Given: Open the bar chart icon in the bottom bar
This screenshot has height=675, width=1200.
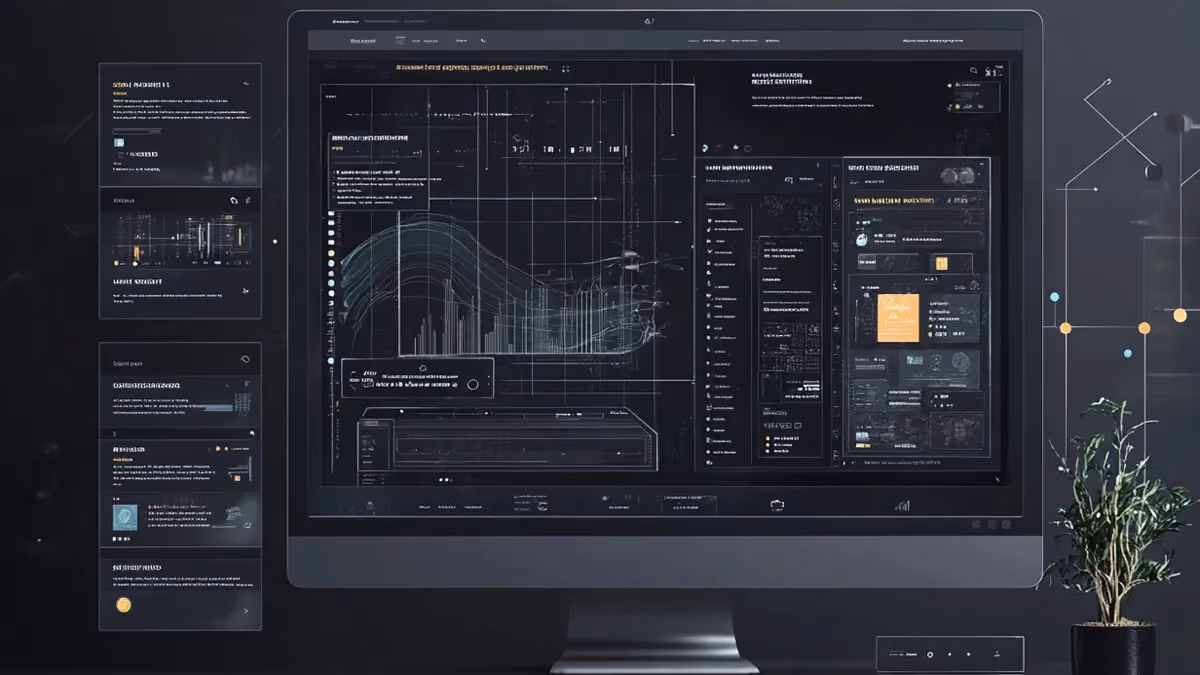Looking at the screenshot, I should (902, 506).
